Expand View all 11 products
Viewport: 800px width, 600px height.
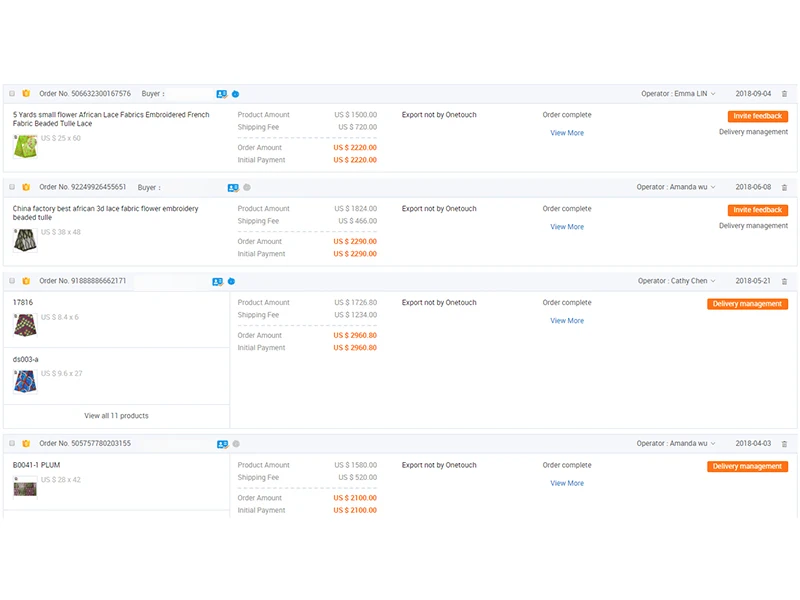click(x=116, y=416)
